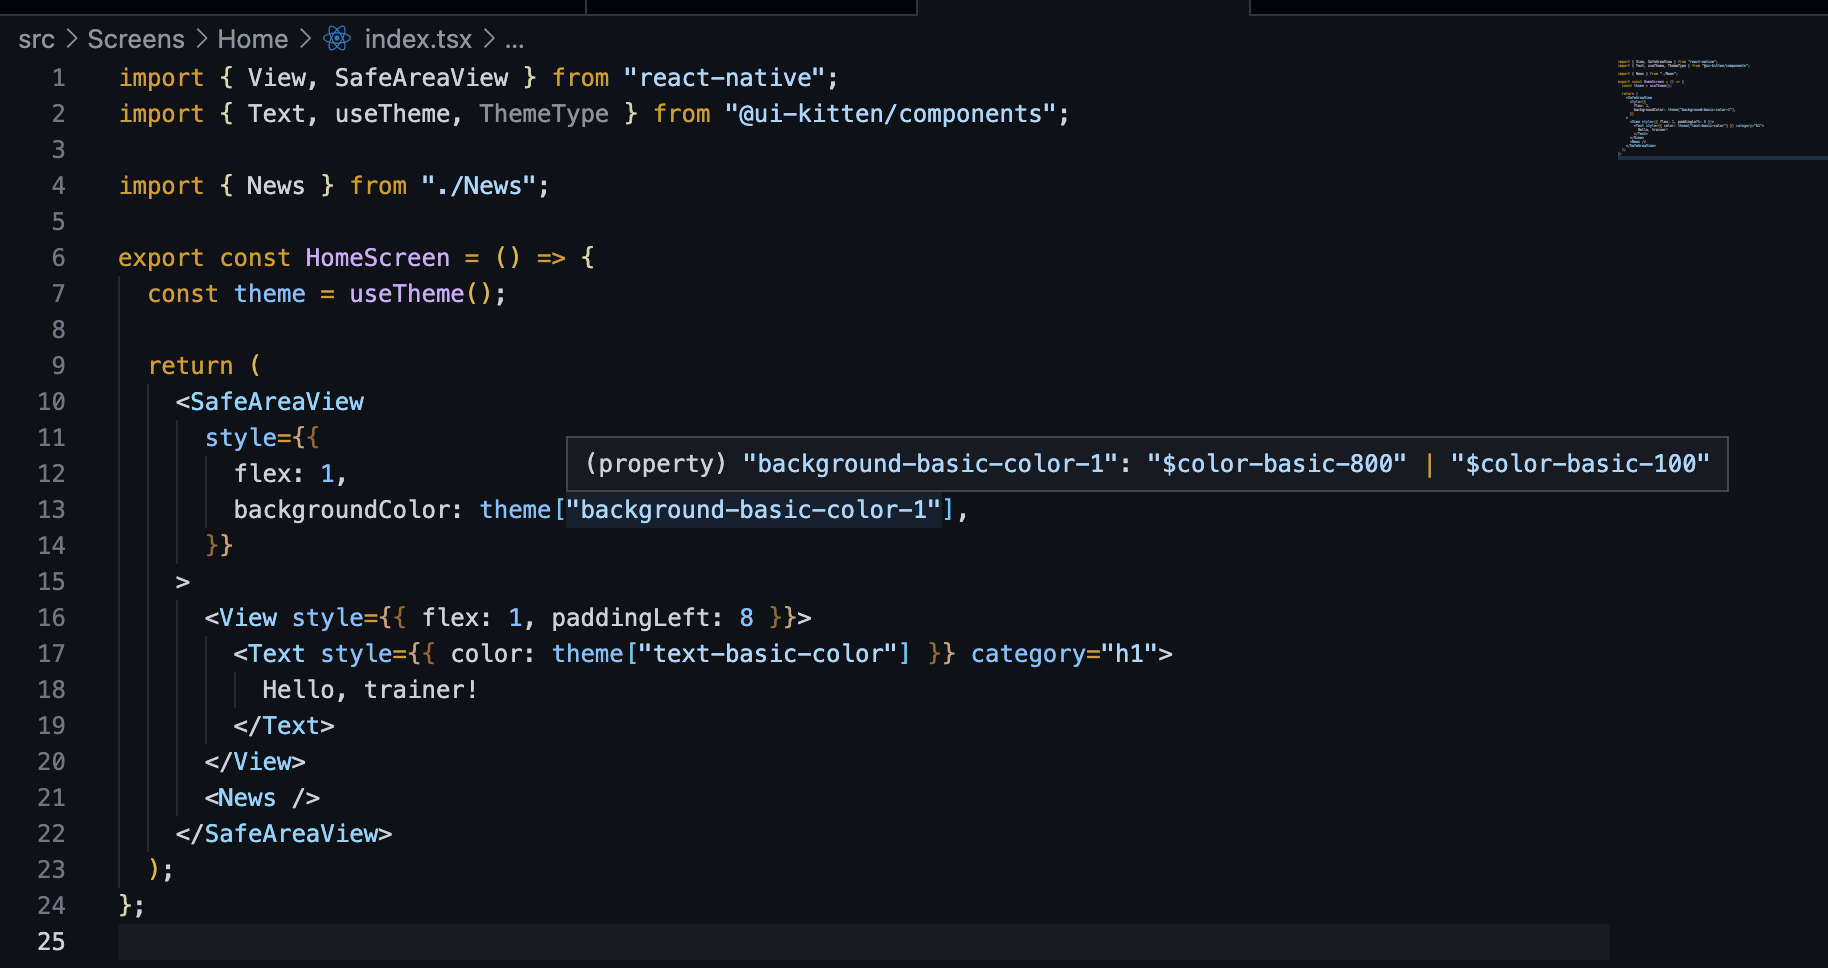Viewport: 1828px width, 968px height.
Task: Click "./News" module path on line 4
Action: [484, 185]
